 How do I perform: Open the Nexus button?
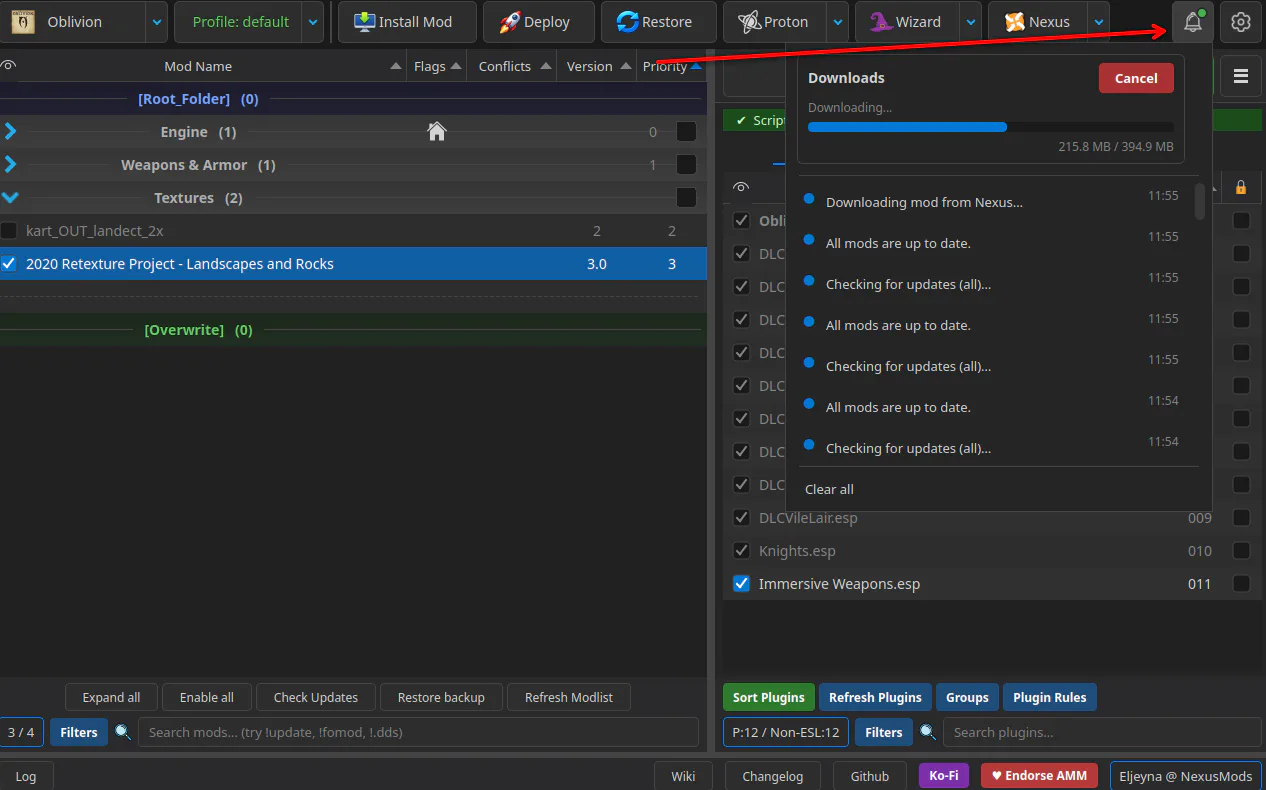tap(1037, 22)
